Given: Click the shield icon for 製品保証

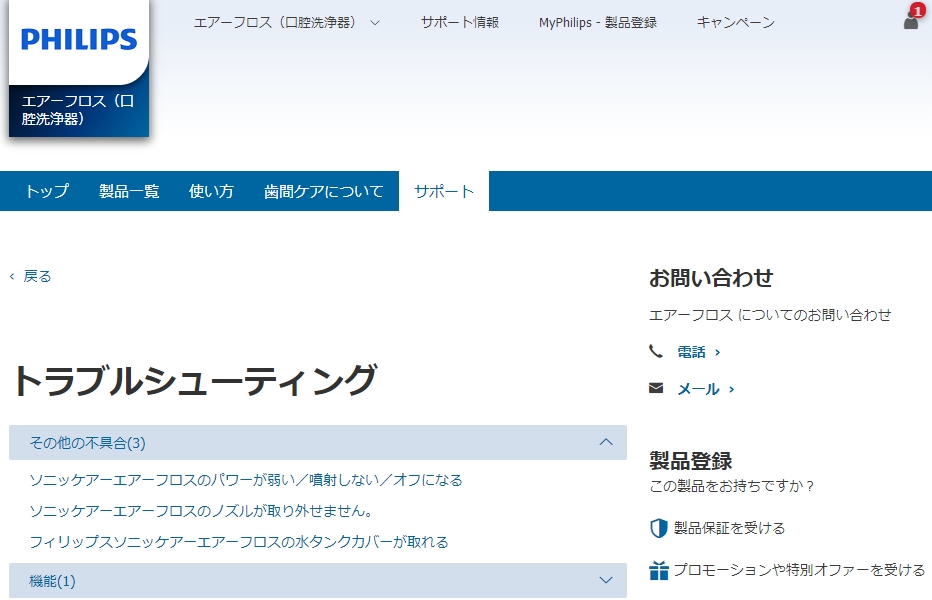Looking at the screenshot, I should point(659,527).
